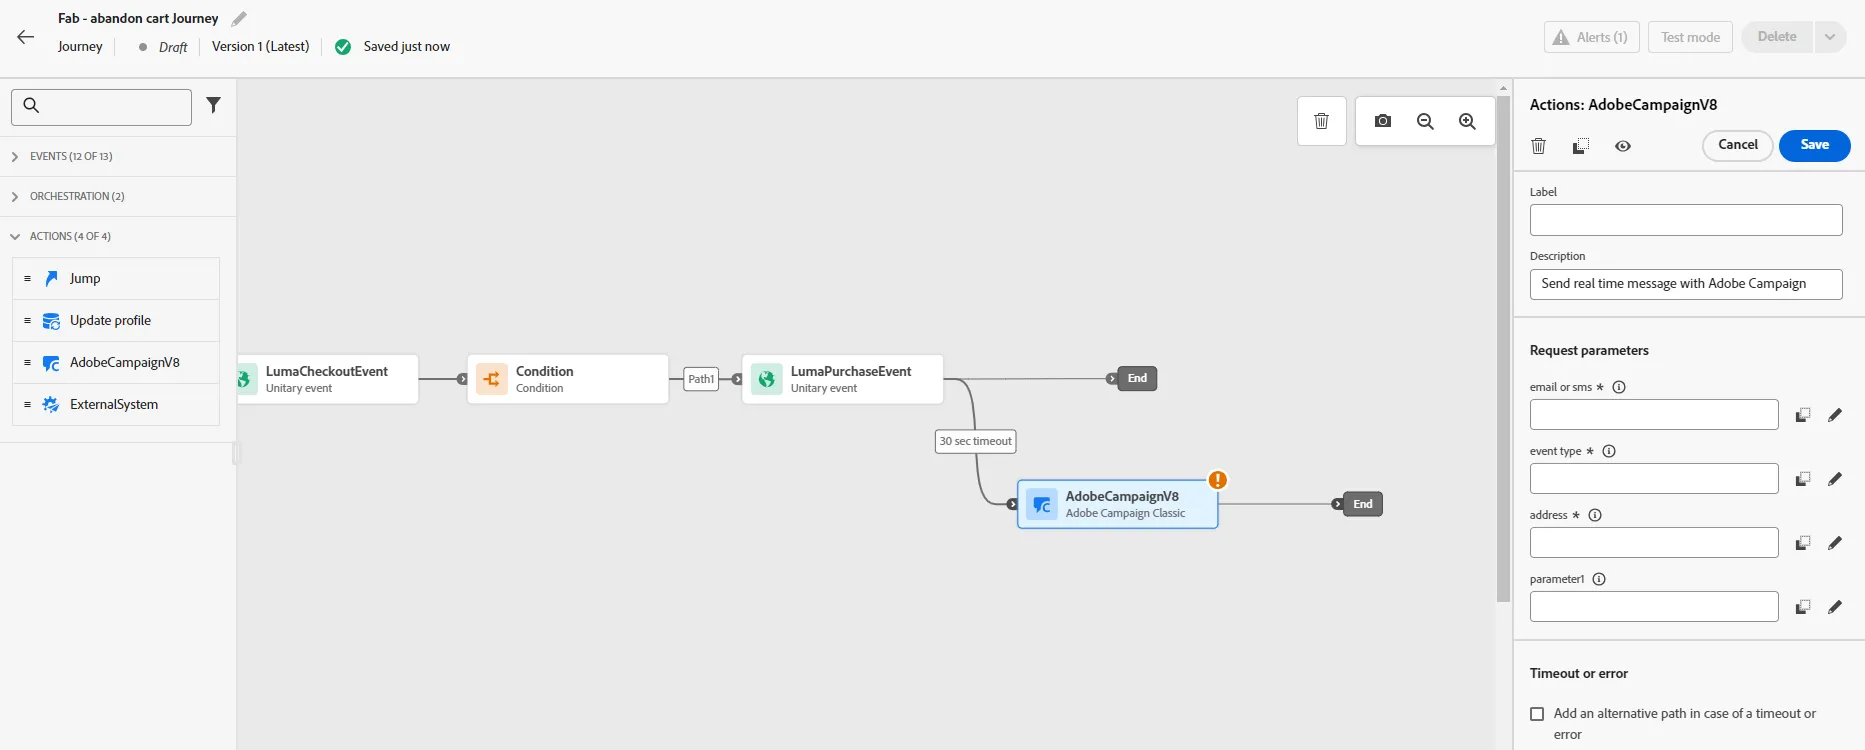Click the Label input field
This screenshot has width=1865, height=750.
coord(1686,220)
